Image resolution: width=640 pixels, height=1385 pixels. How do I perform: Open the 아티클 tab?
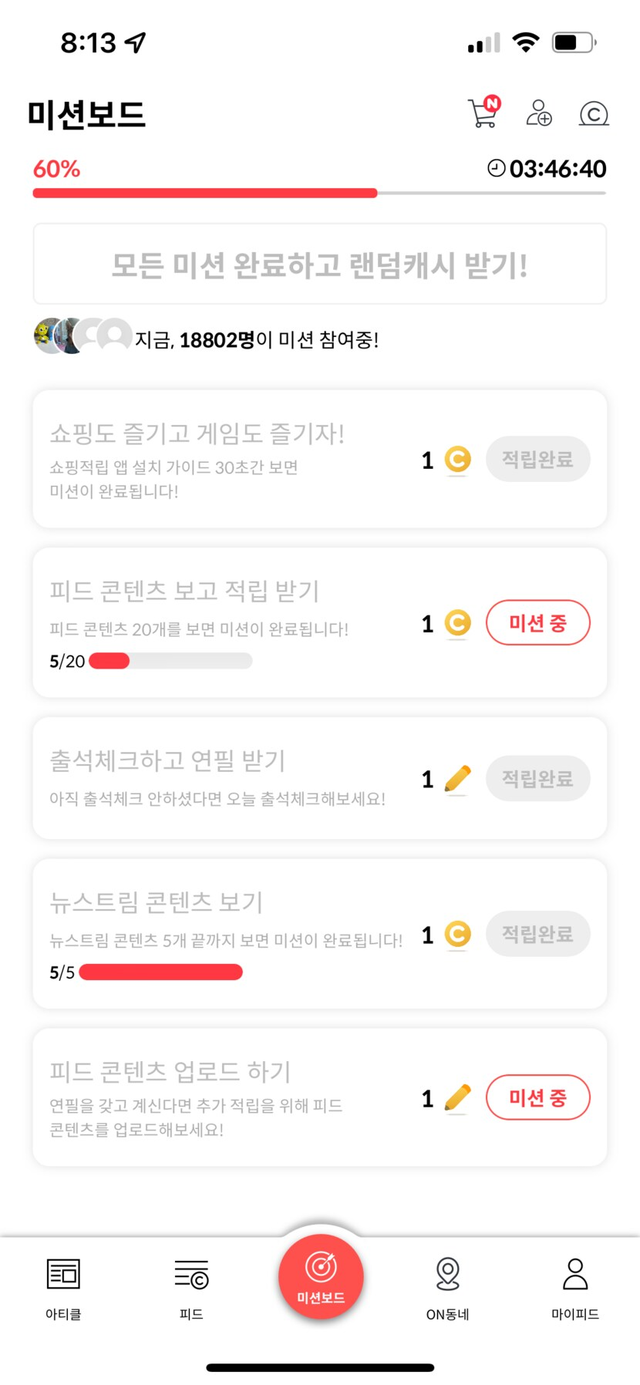pyautogui.click(x=63, y=1289)
